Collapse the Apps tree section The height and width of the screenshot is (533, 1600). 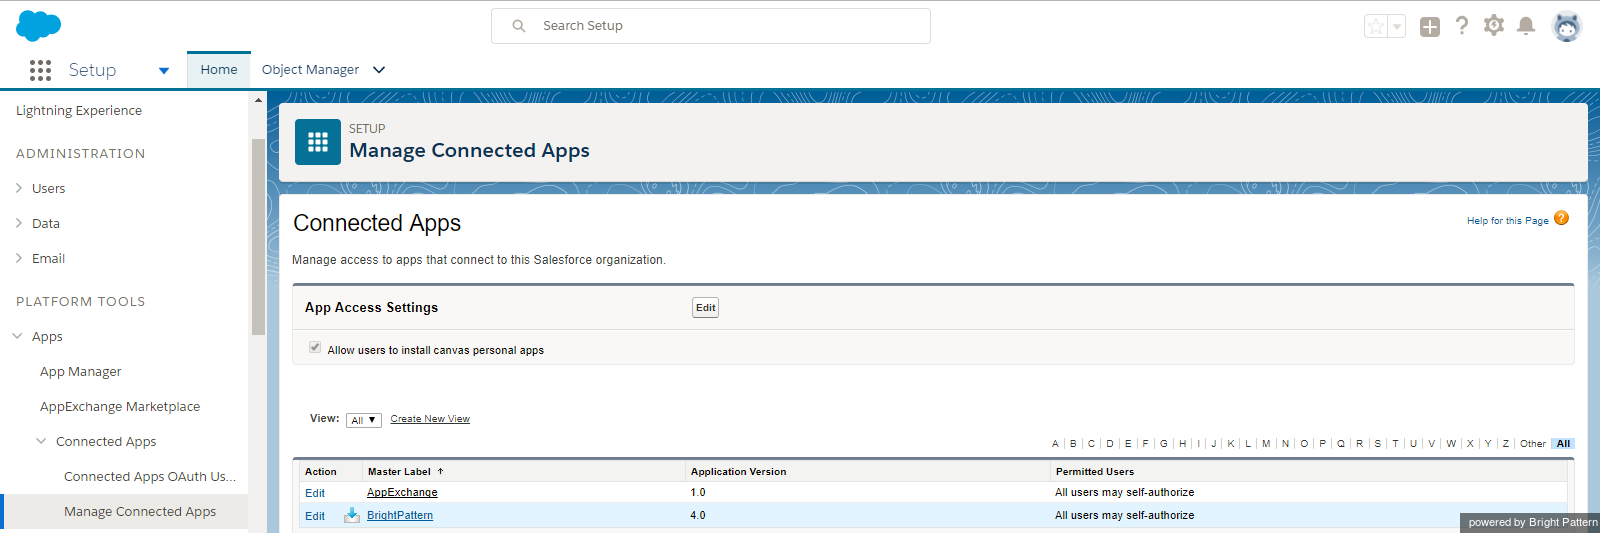(x=17, y=336)
